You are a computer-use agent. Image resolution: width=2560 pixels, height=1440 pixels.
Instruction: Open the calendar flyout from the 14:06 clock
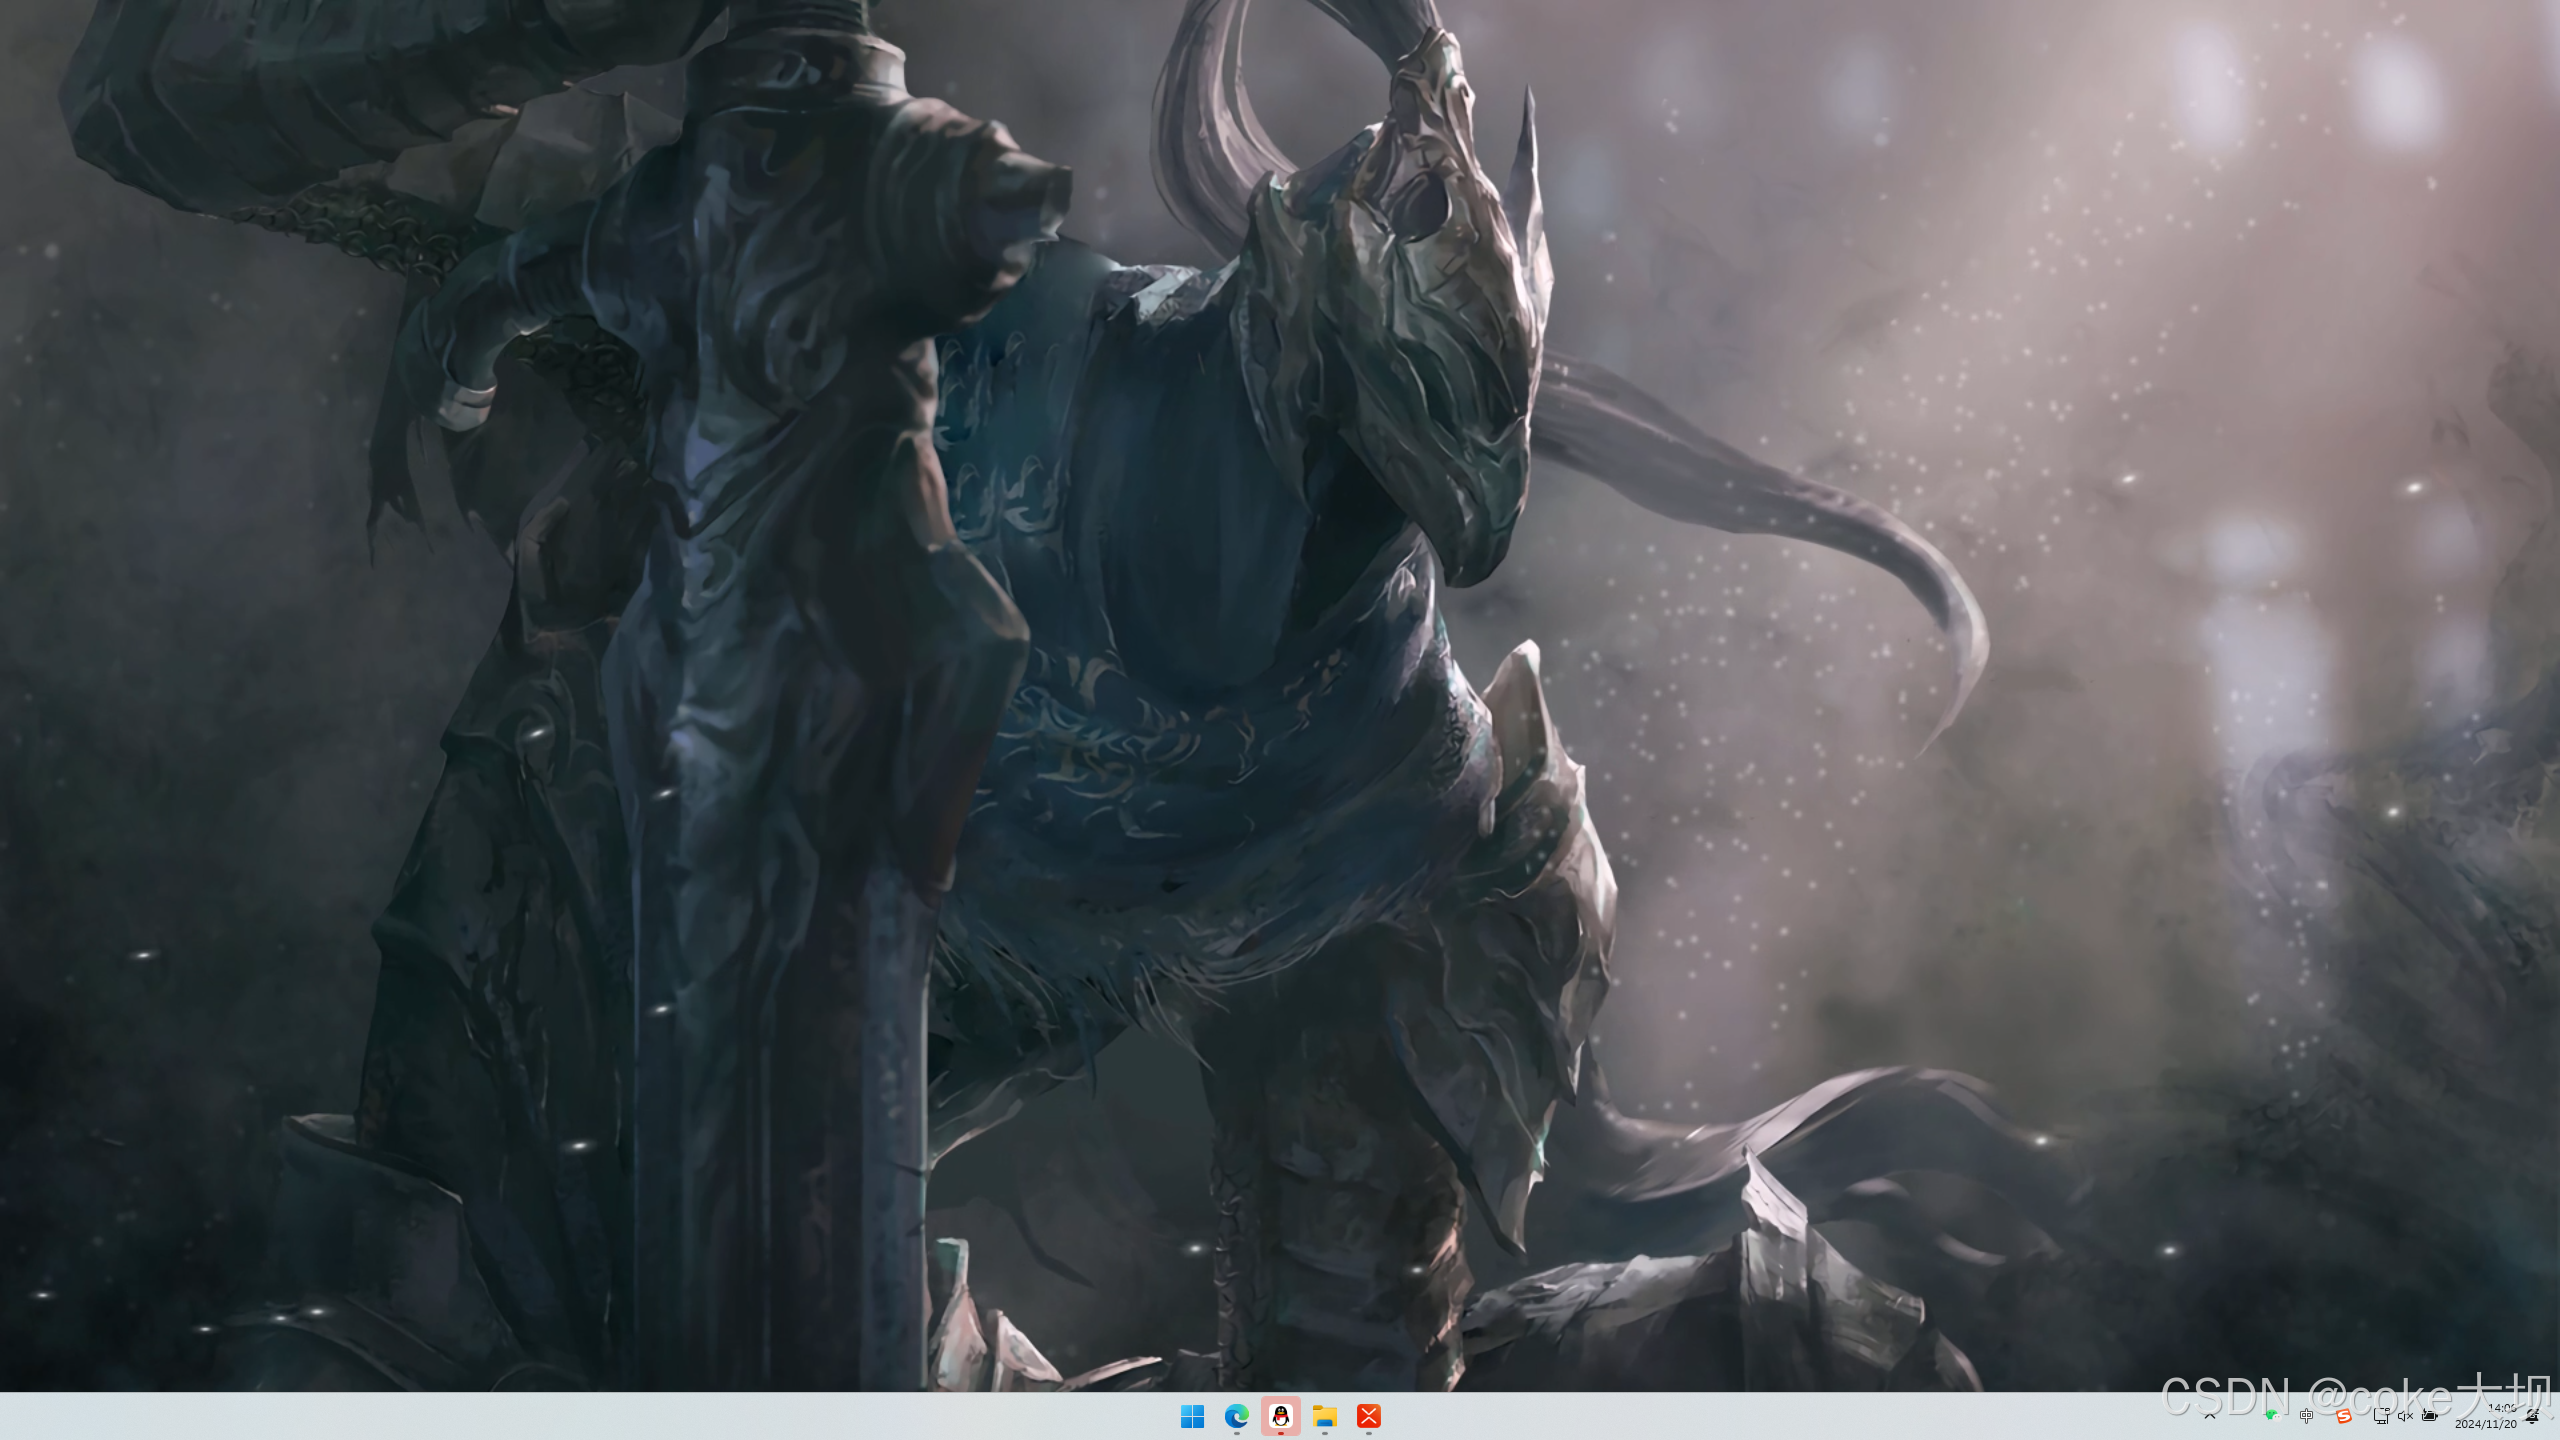click(2501, 1408)
